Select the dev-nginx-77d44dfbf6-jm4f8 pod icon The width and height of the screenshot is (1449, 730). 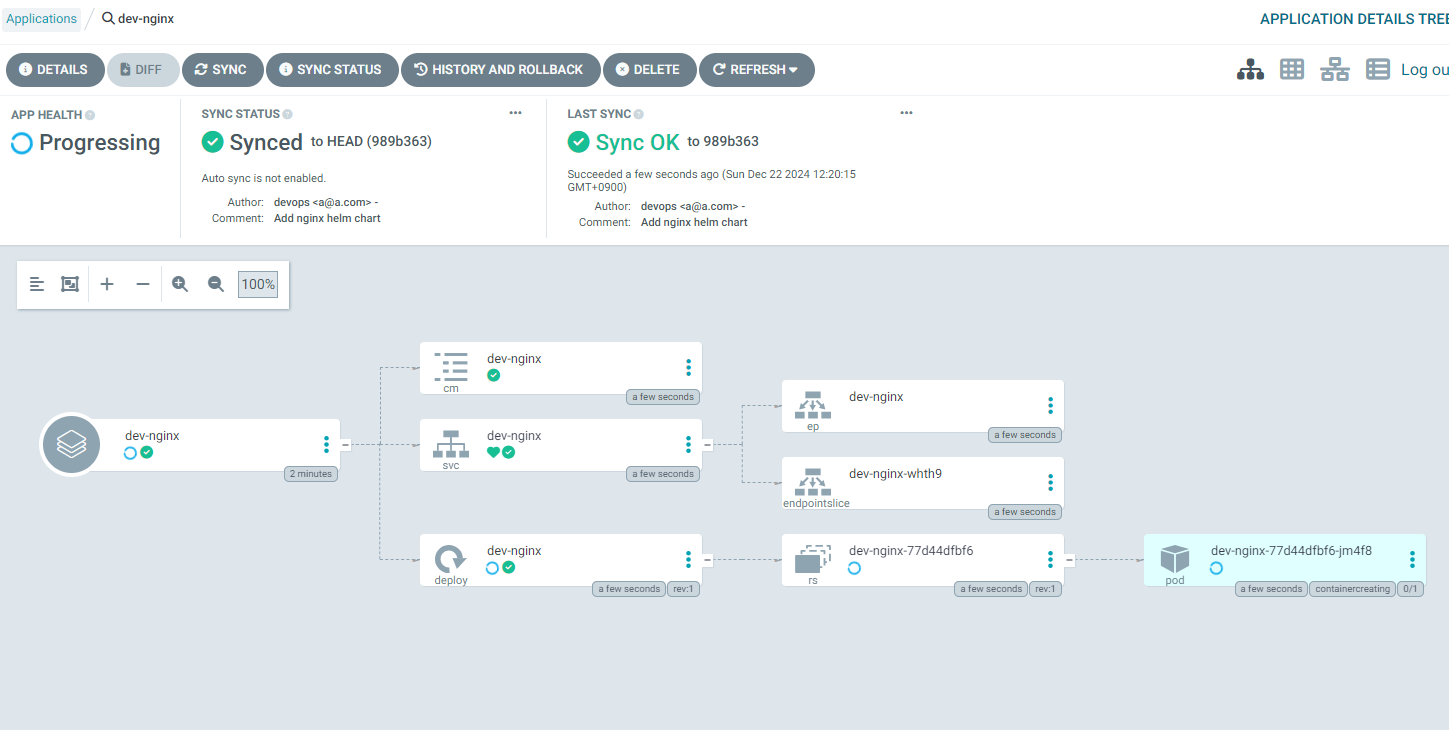1175,559
